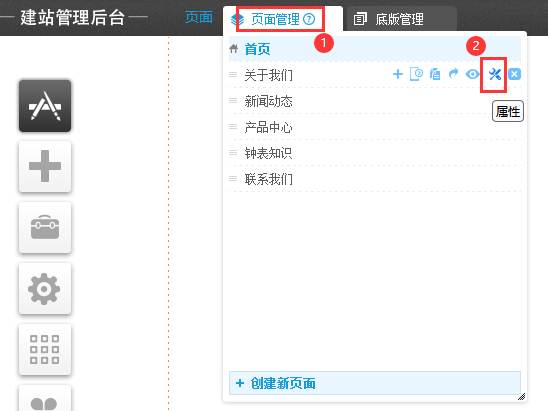Open the toolbox briefcase sidebar icon

pyautogui.click(x=45, y=228)
